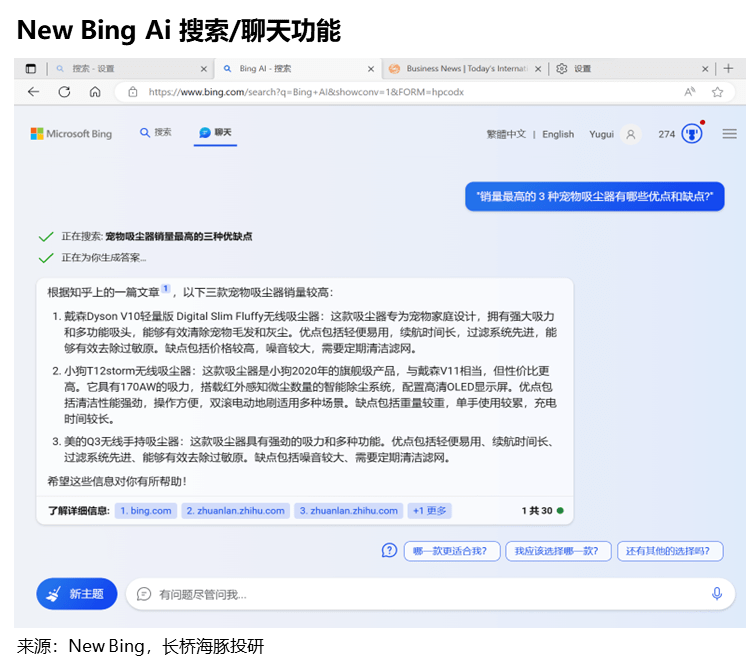Open the tab actions menu icon

30,69
